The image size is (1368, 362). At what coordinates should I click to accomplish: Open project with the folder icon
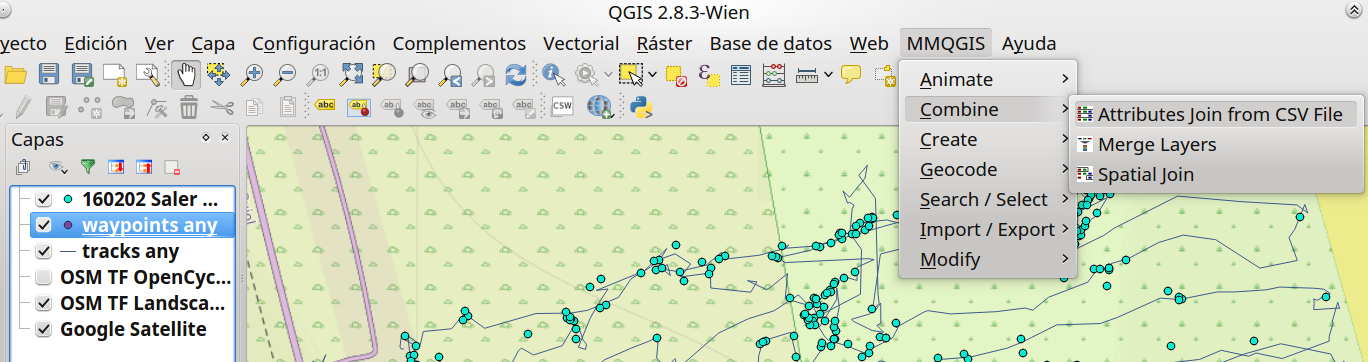tap(15, 74)
